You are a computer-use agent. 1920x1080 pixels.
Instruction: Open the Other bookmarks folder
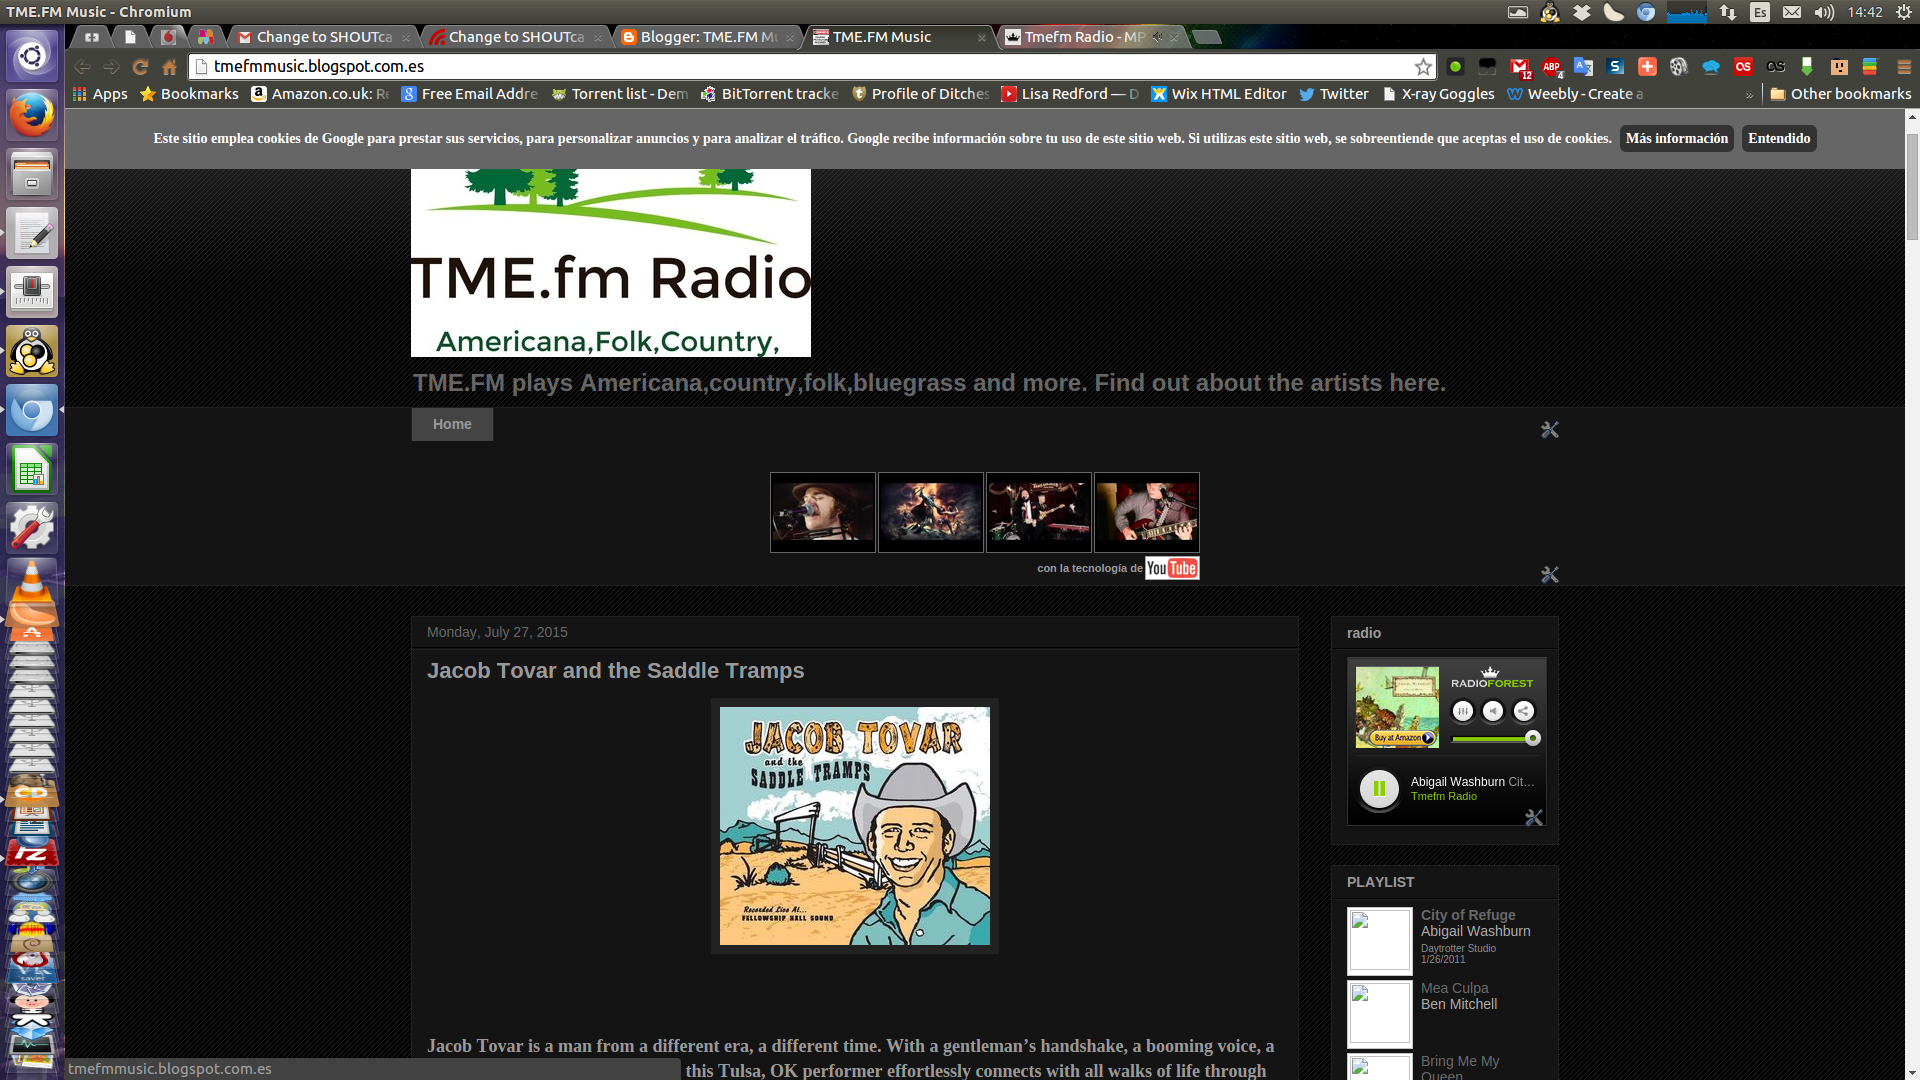click(1840, 94)
